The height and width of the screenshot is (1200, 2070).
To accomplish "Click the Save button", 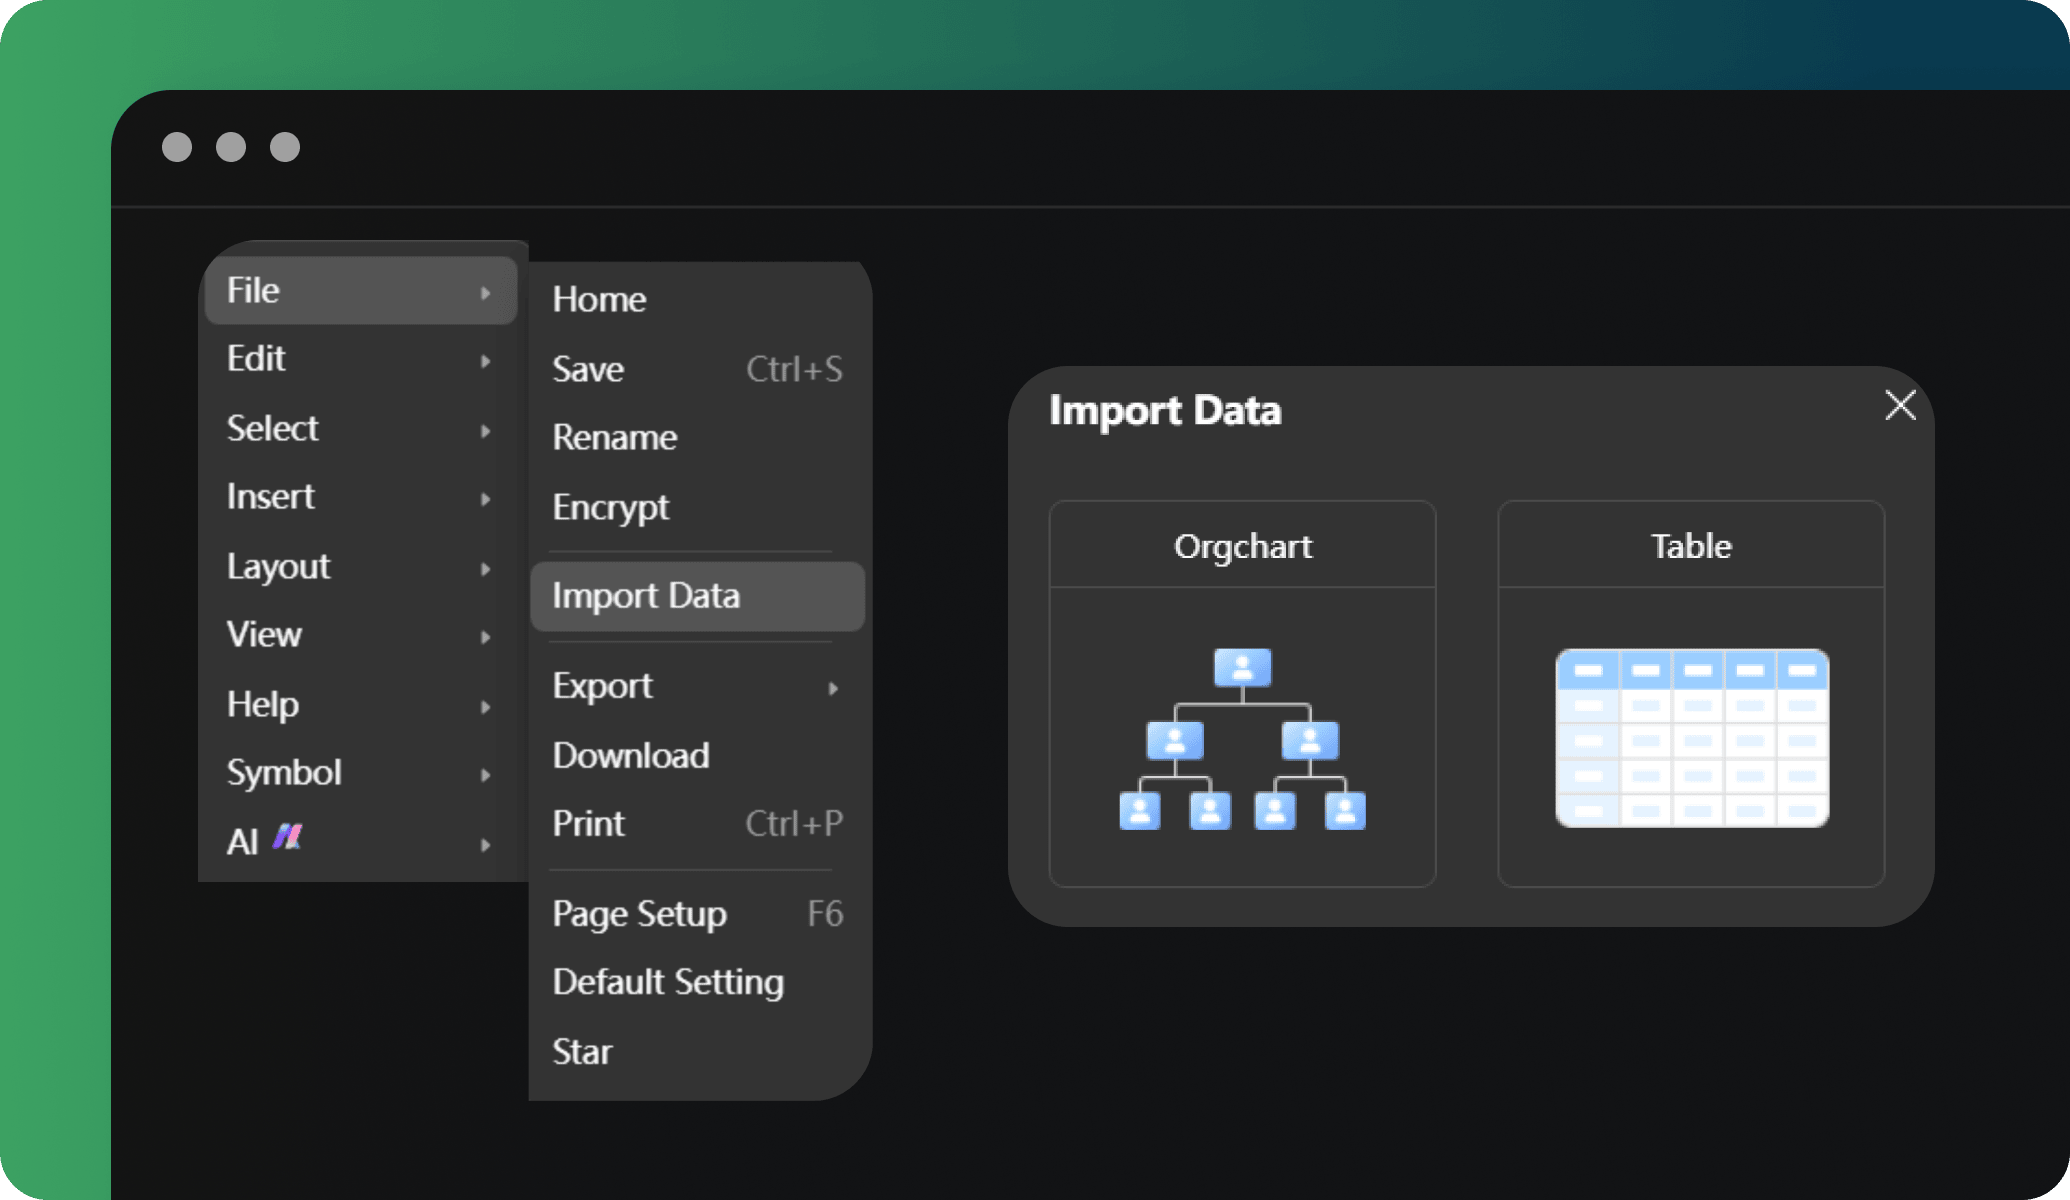I will pos(587,369).
